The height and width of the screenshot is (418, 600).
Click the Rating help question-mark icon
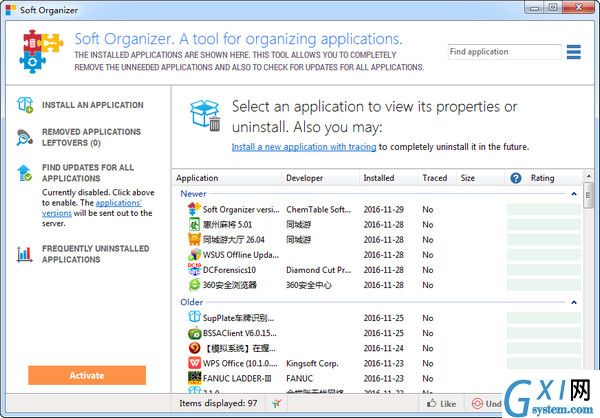coord(515,178)
